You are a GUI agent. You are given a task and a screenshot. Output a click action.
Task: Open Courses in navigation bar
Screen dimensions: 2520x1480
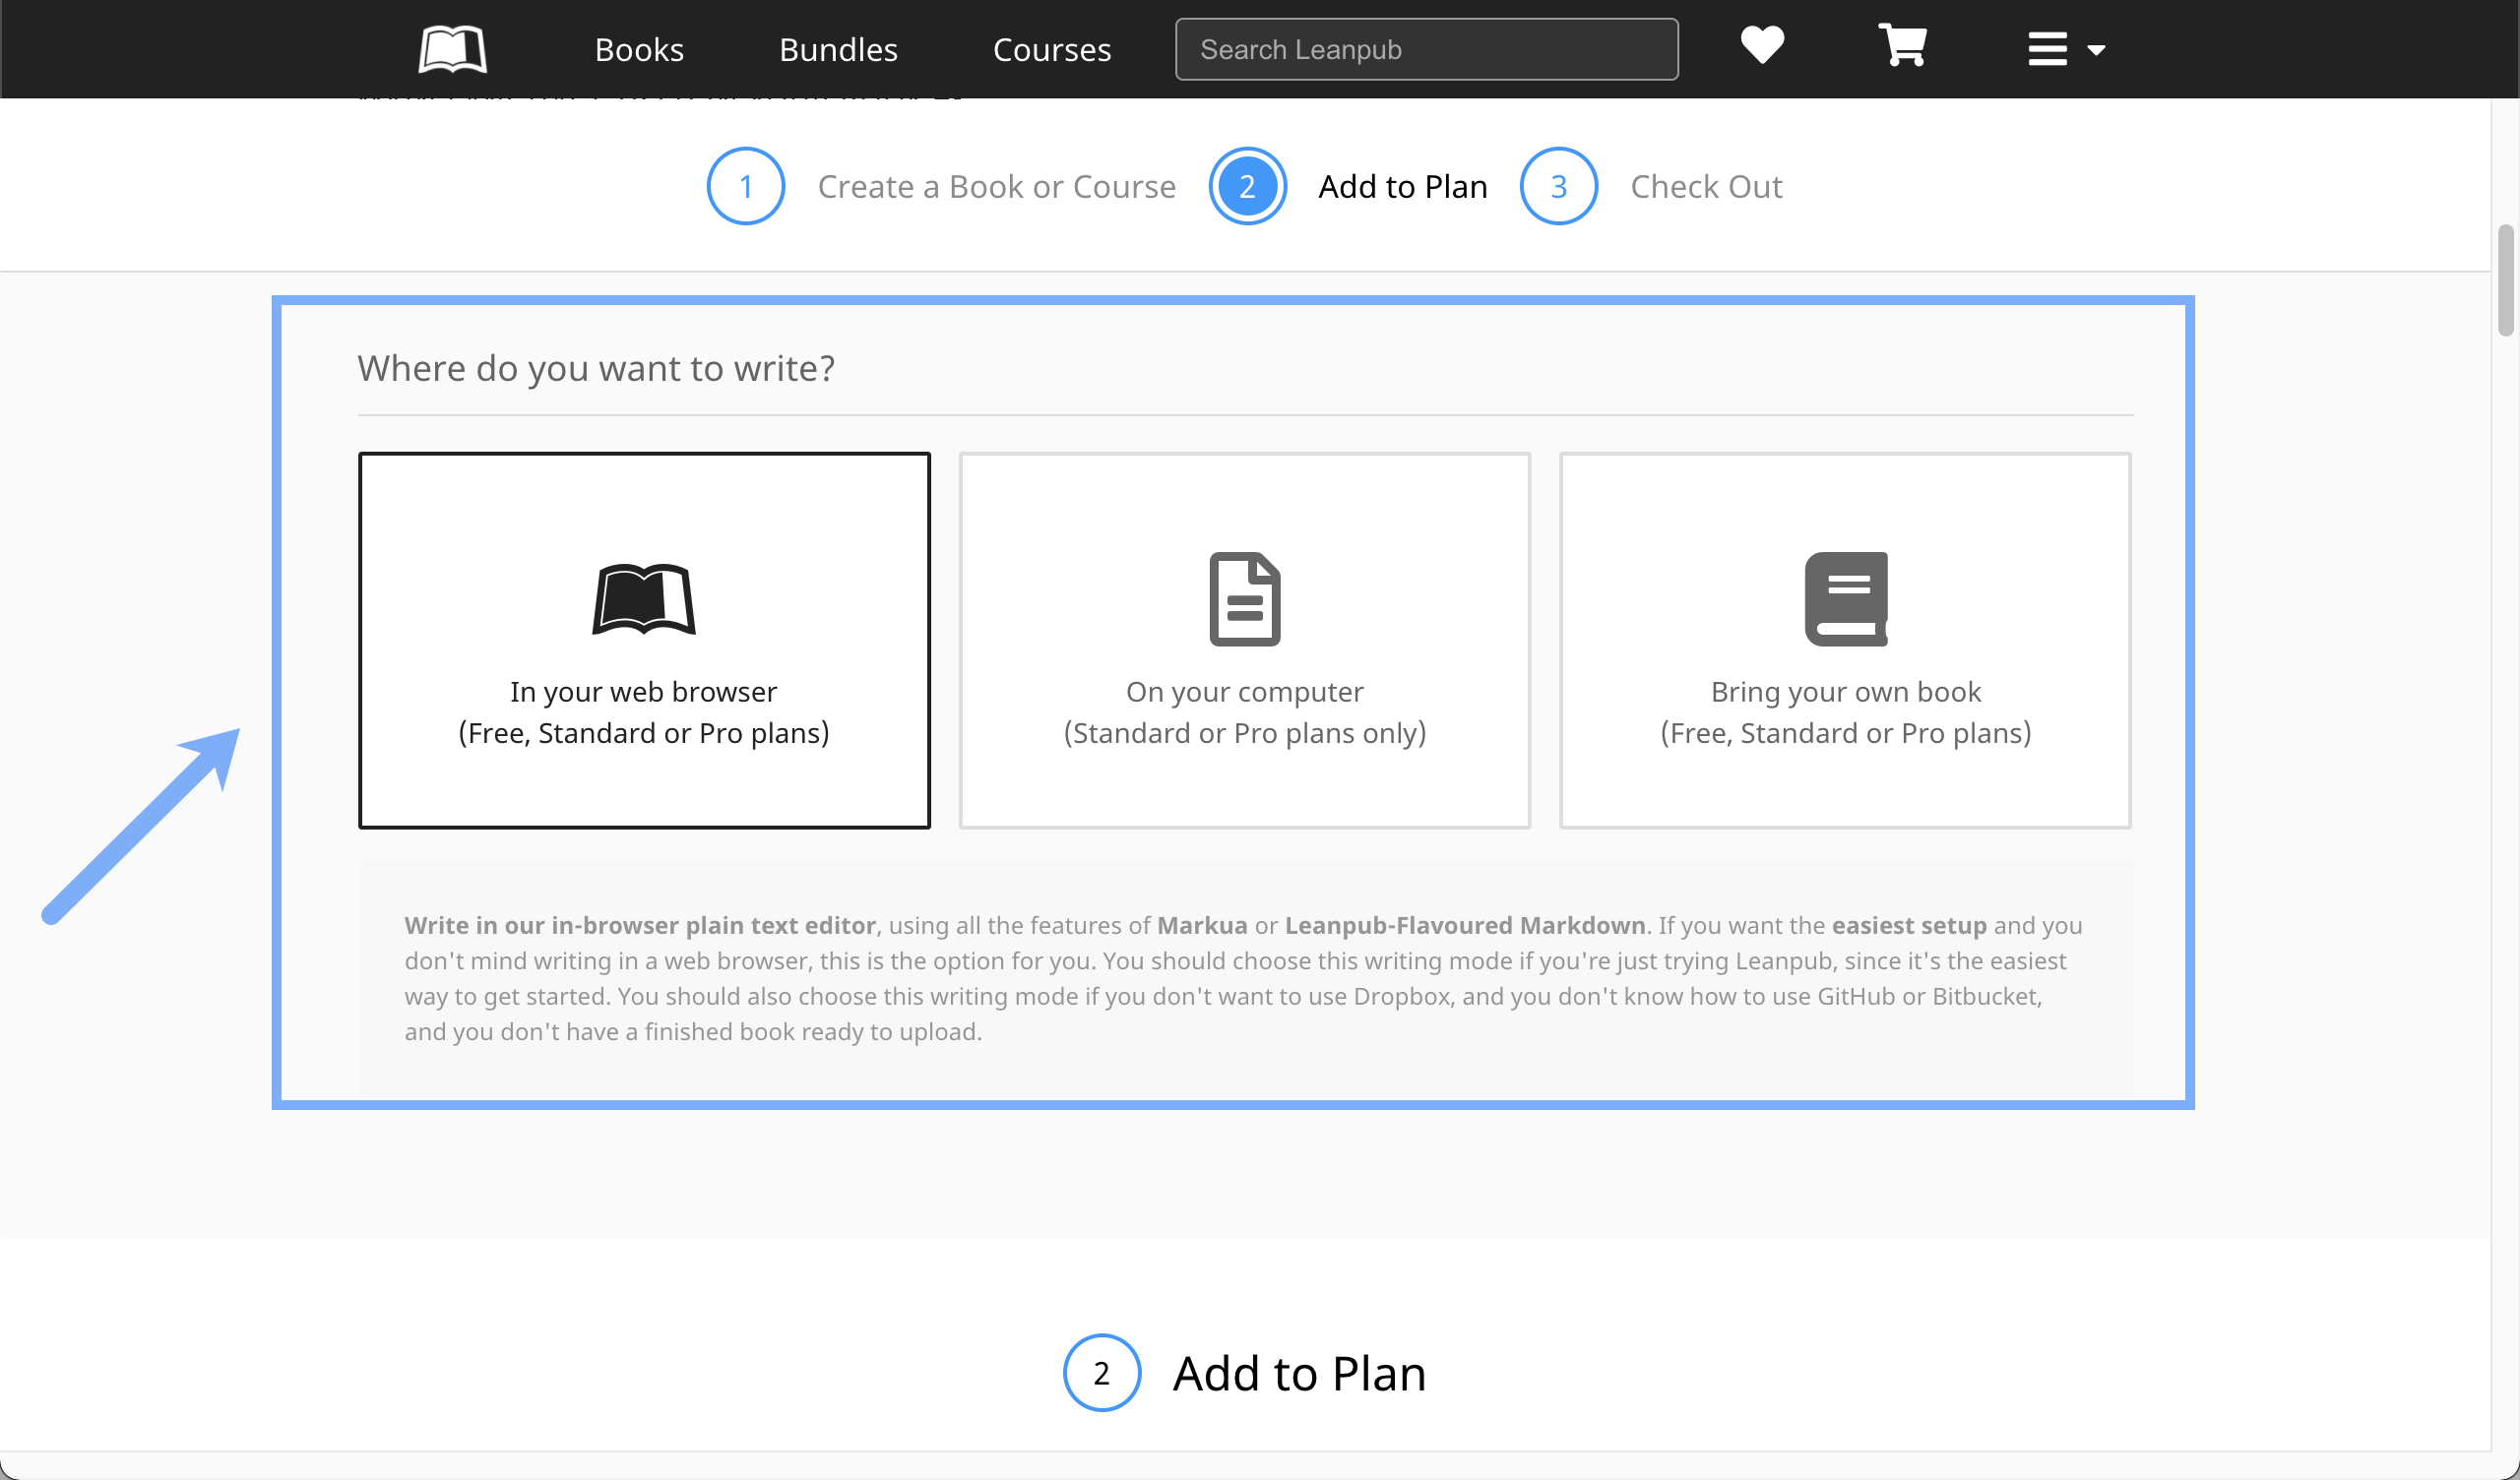1051,50
